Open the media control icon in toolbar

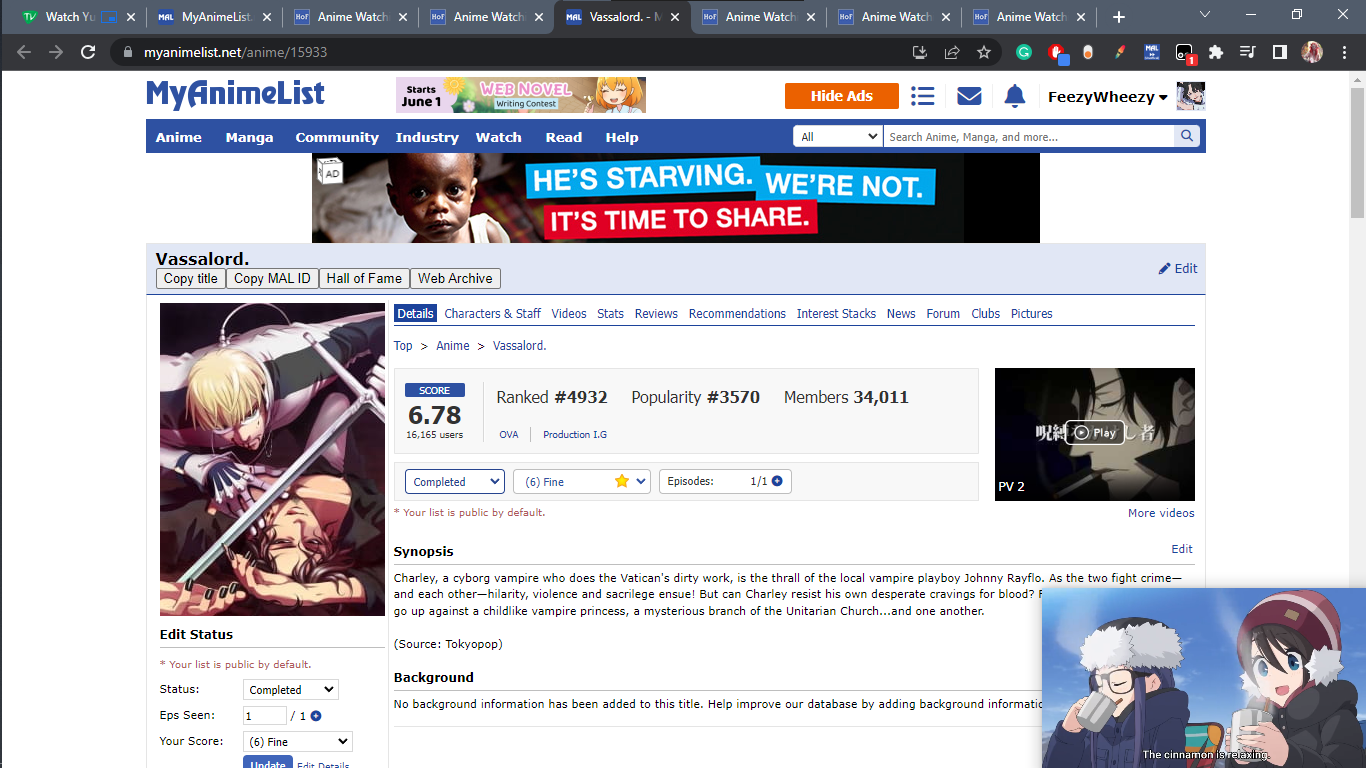pos(1247,52)
